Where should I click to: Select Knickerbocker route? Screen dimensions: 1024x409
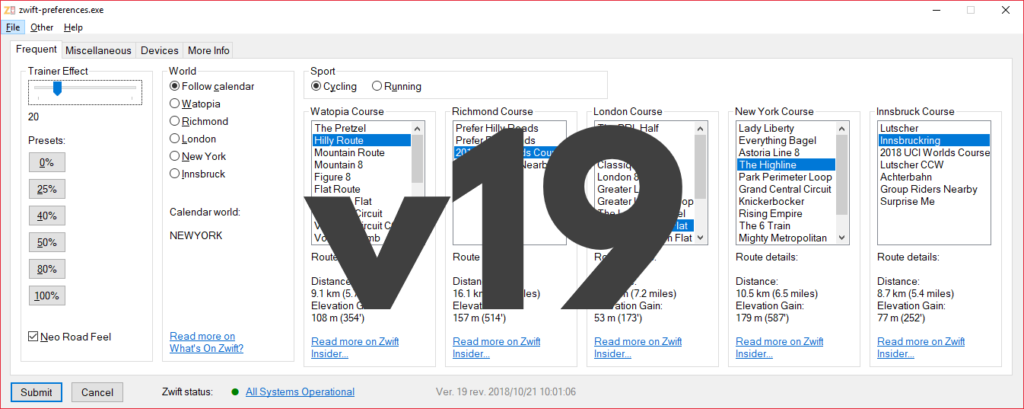tap(786, 201)
